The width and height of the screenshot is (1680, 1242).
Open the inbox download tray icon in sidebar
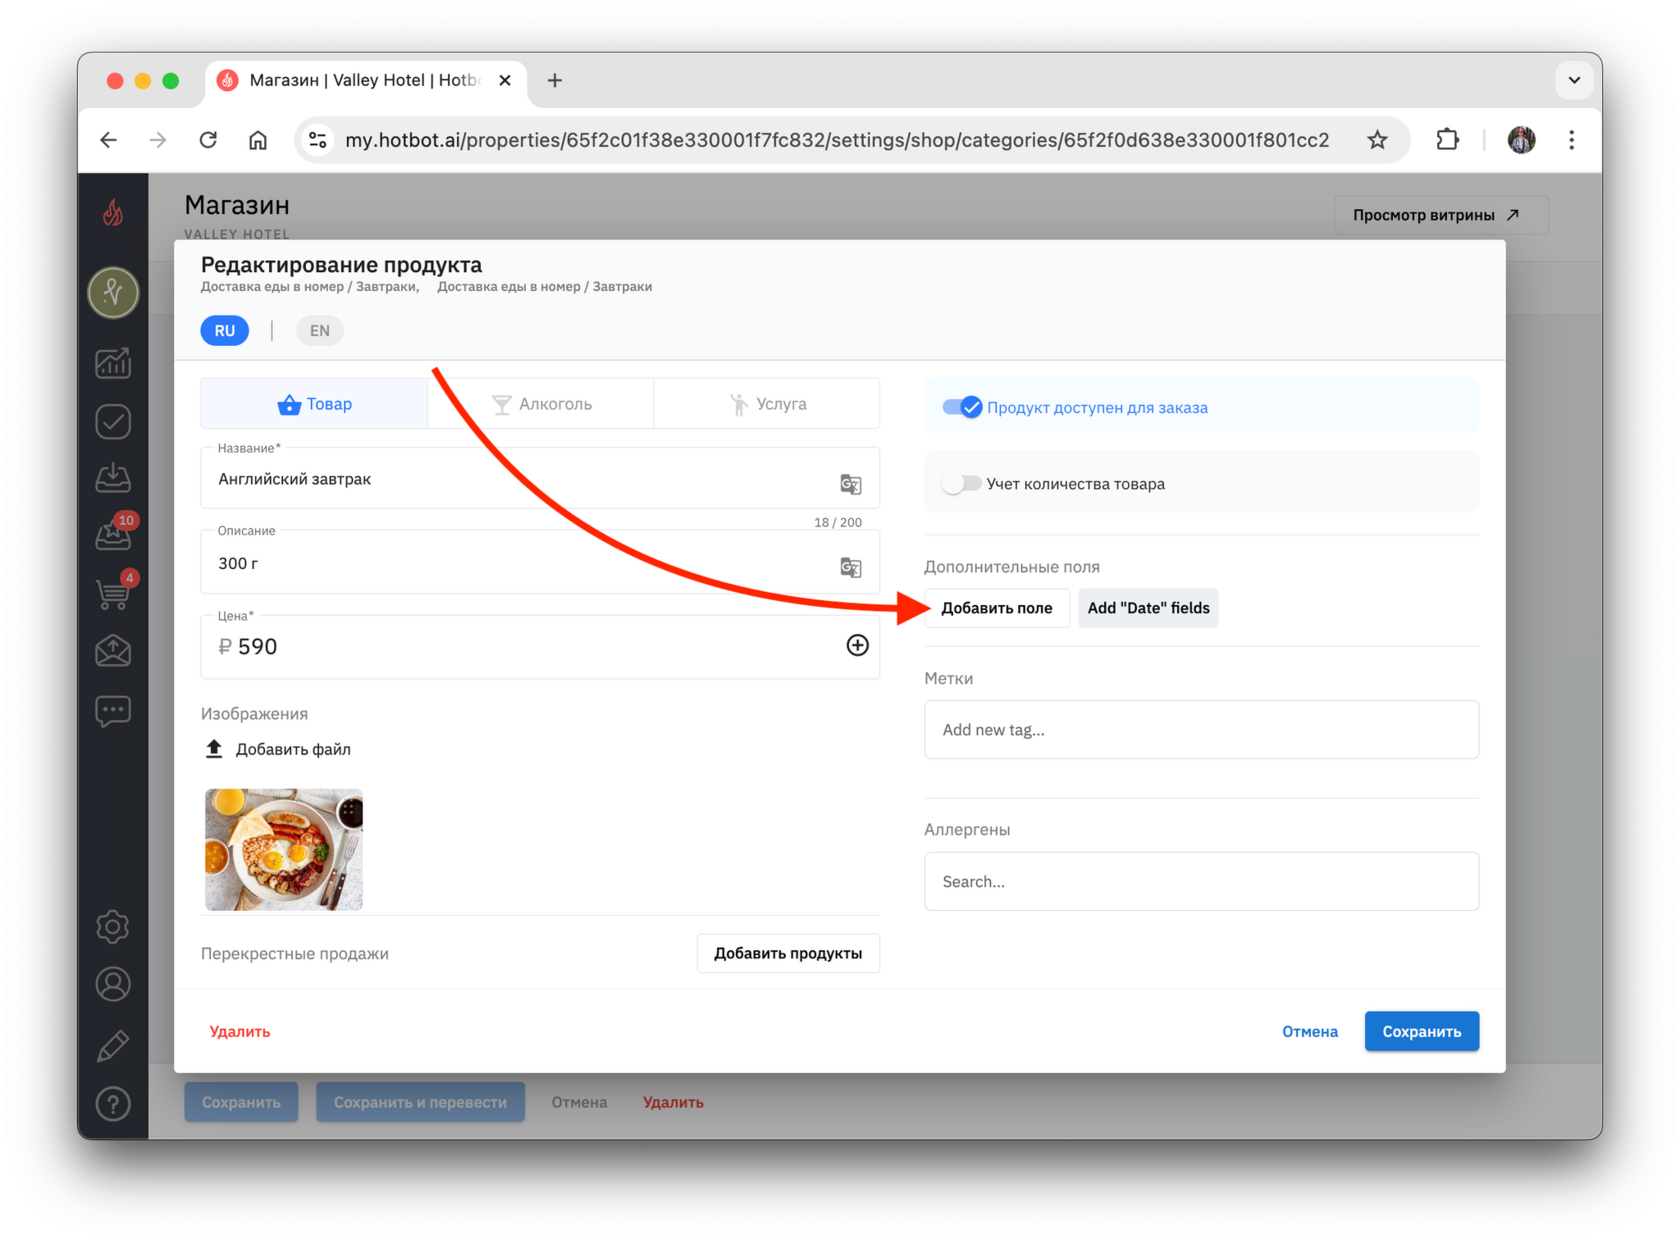113,478
